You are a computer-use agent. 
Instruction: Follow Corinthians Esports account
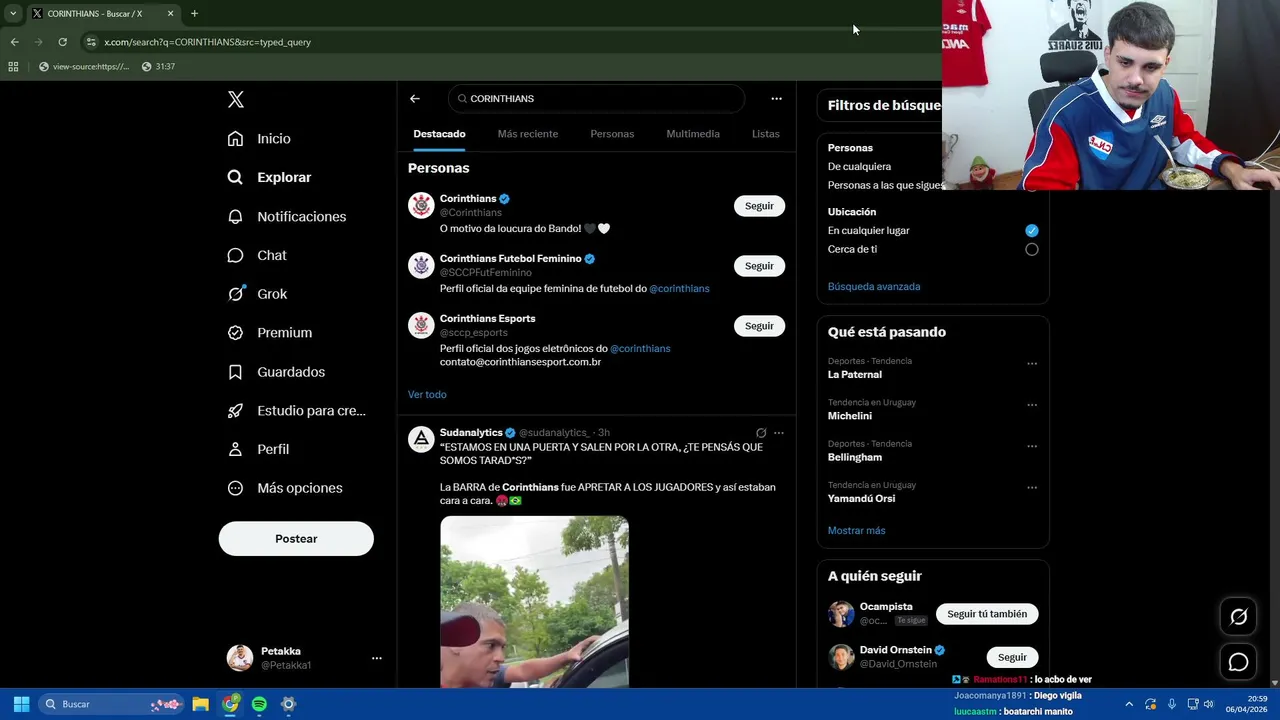pos(759,326)
